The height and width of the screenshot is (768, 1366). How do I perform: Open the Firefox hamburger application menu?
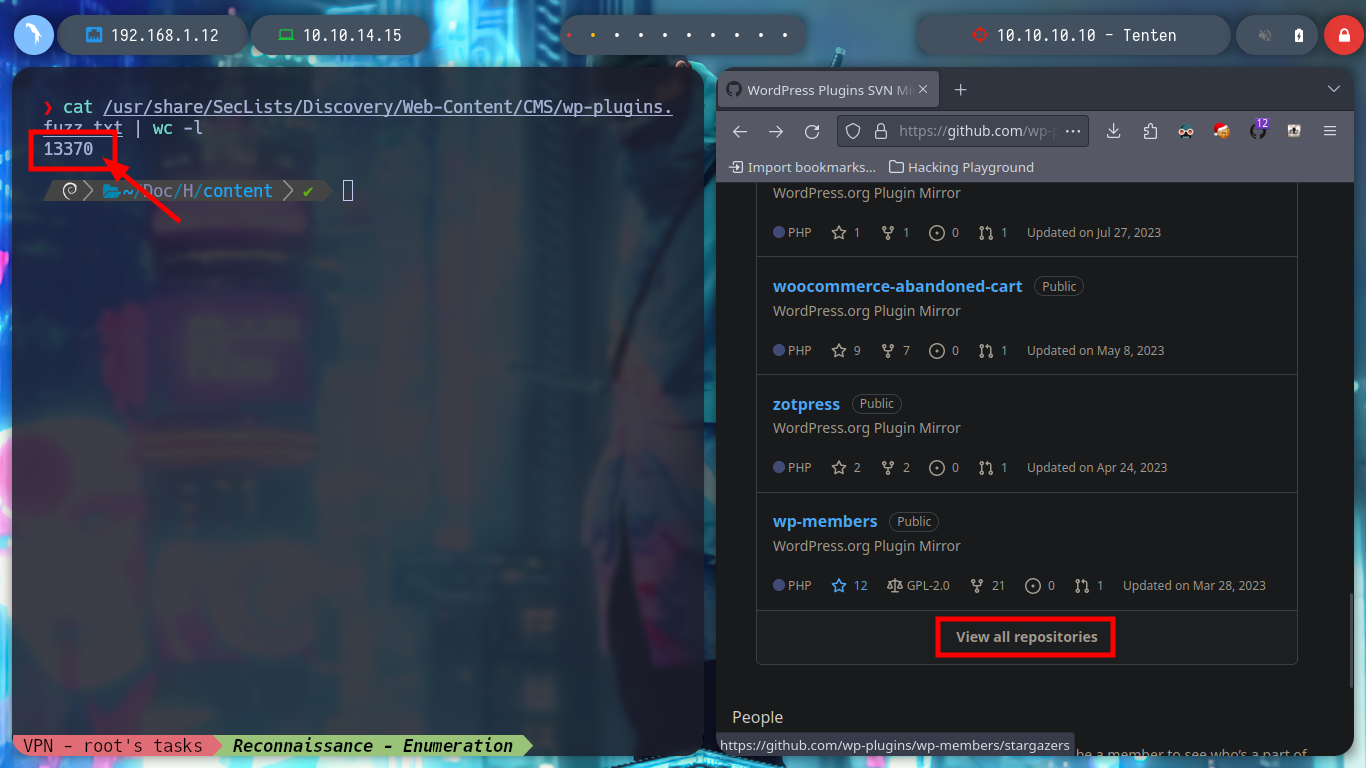[x=1330, y=131]
